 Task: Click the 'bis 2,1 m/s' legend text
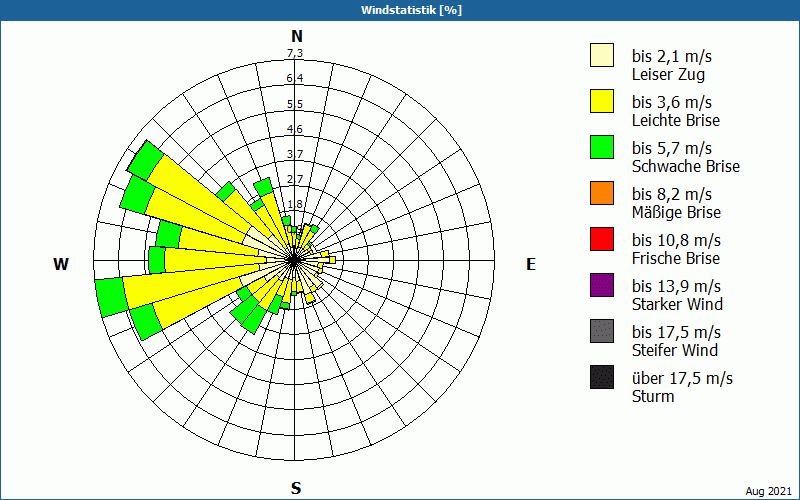pos(671,56)
